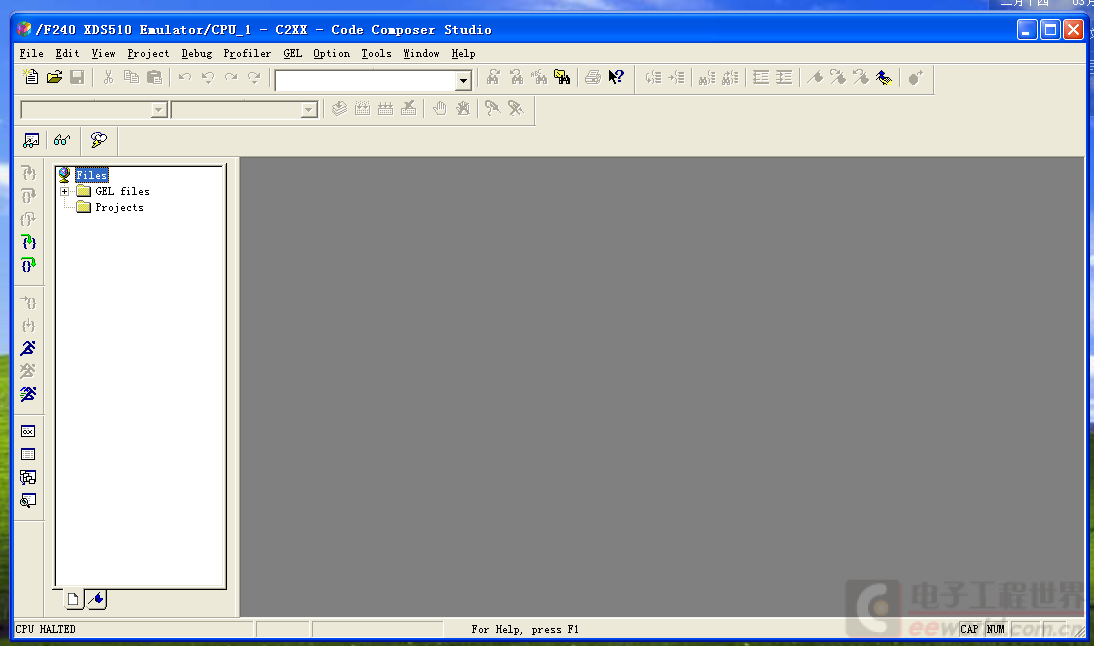Viewport: 1094px width, 646px height.
Task: Select the Projects folder
Action: click(x=119, y=208)
